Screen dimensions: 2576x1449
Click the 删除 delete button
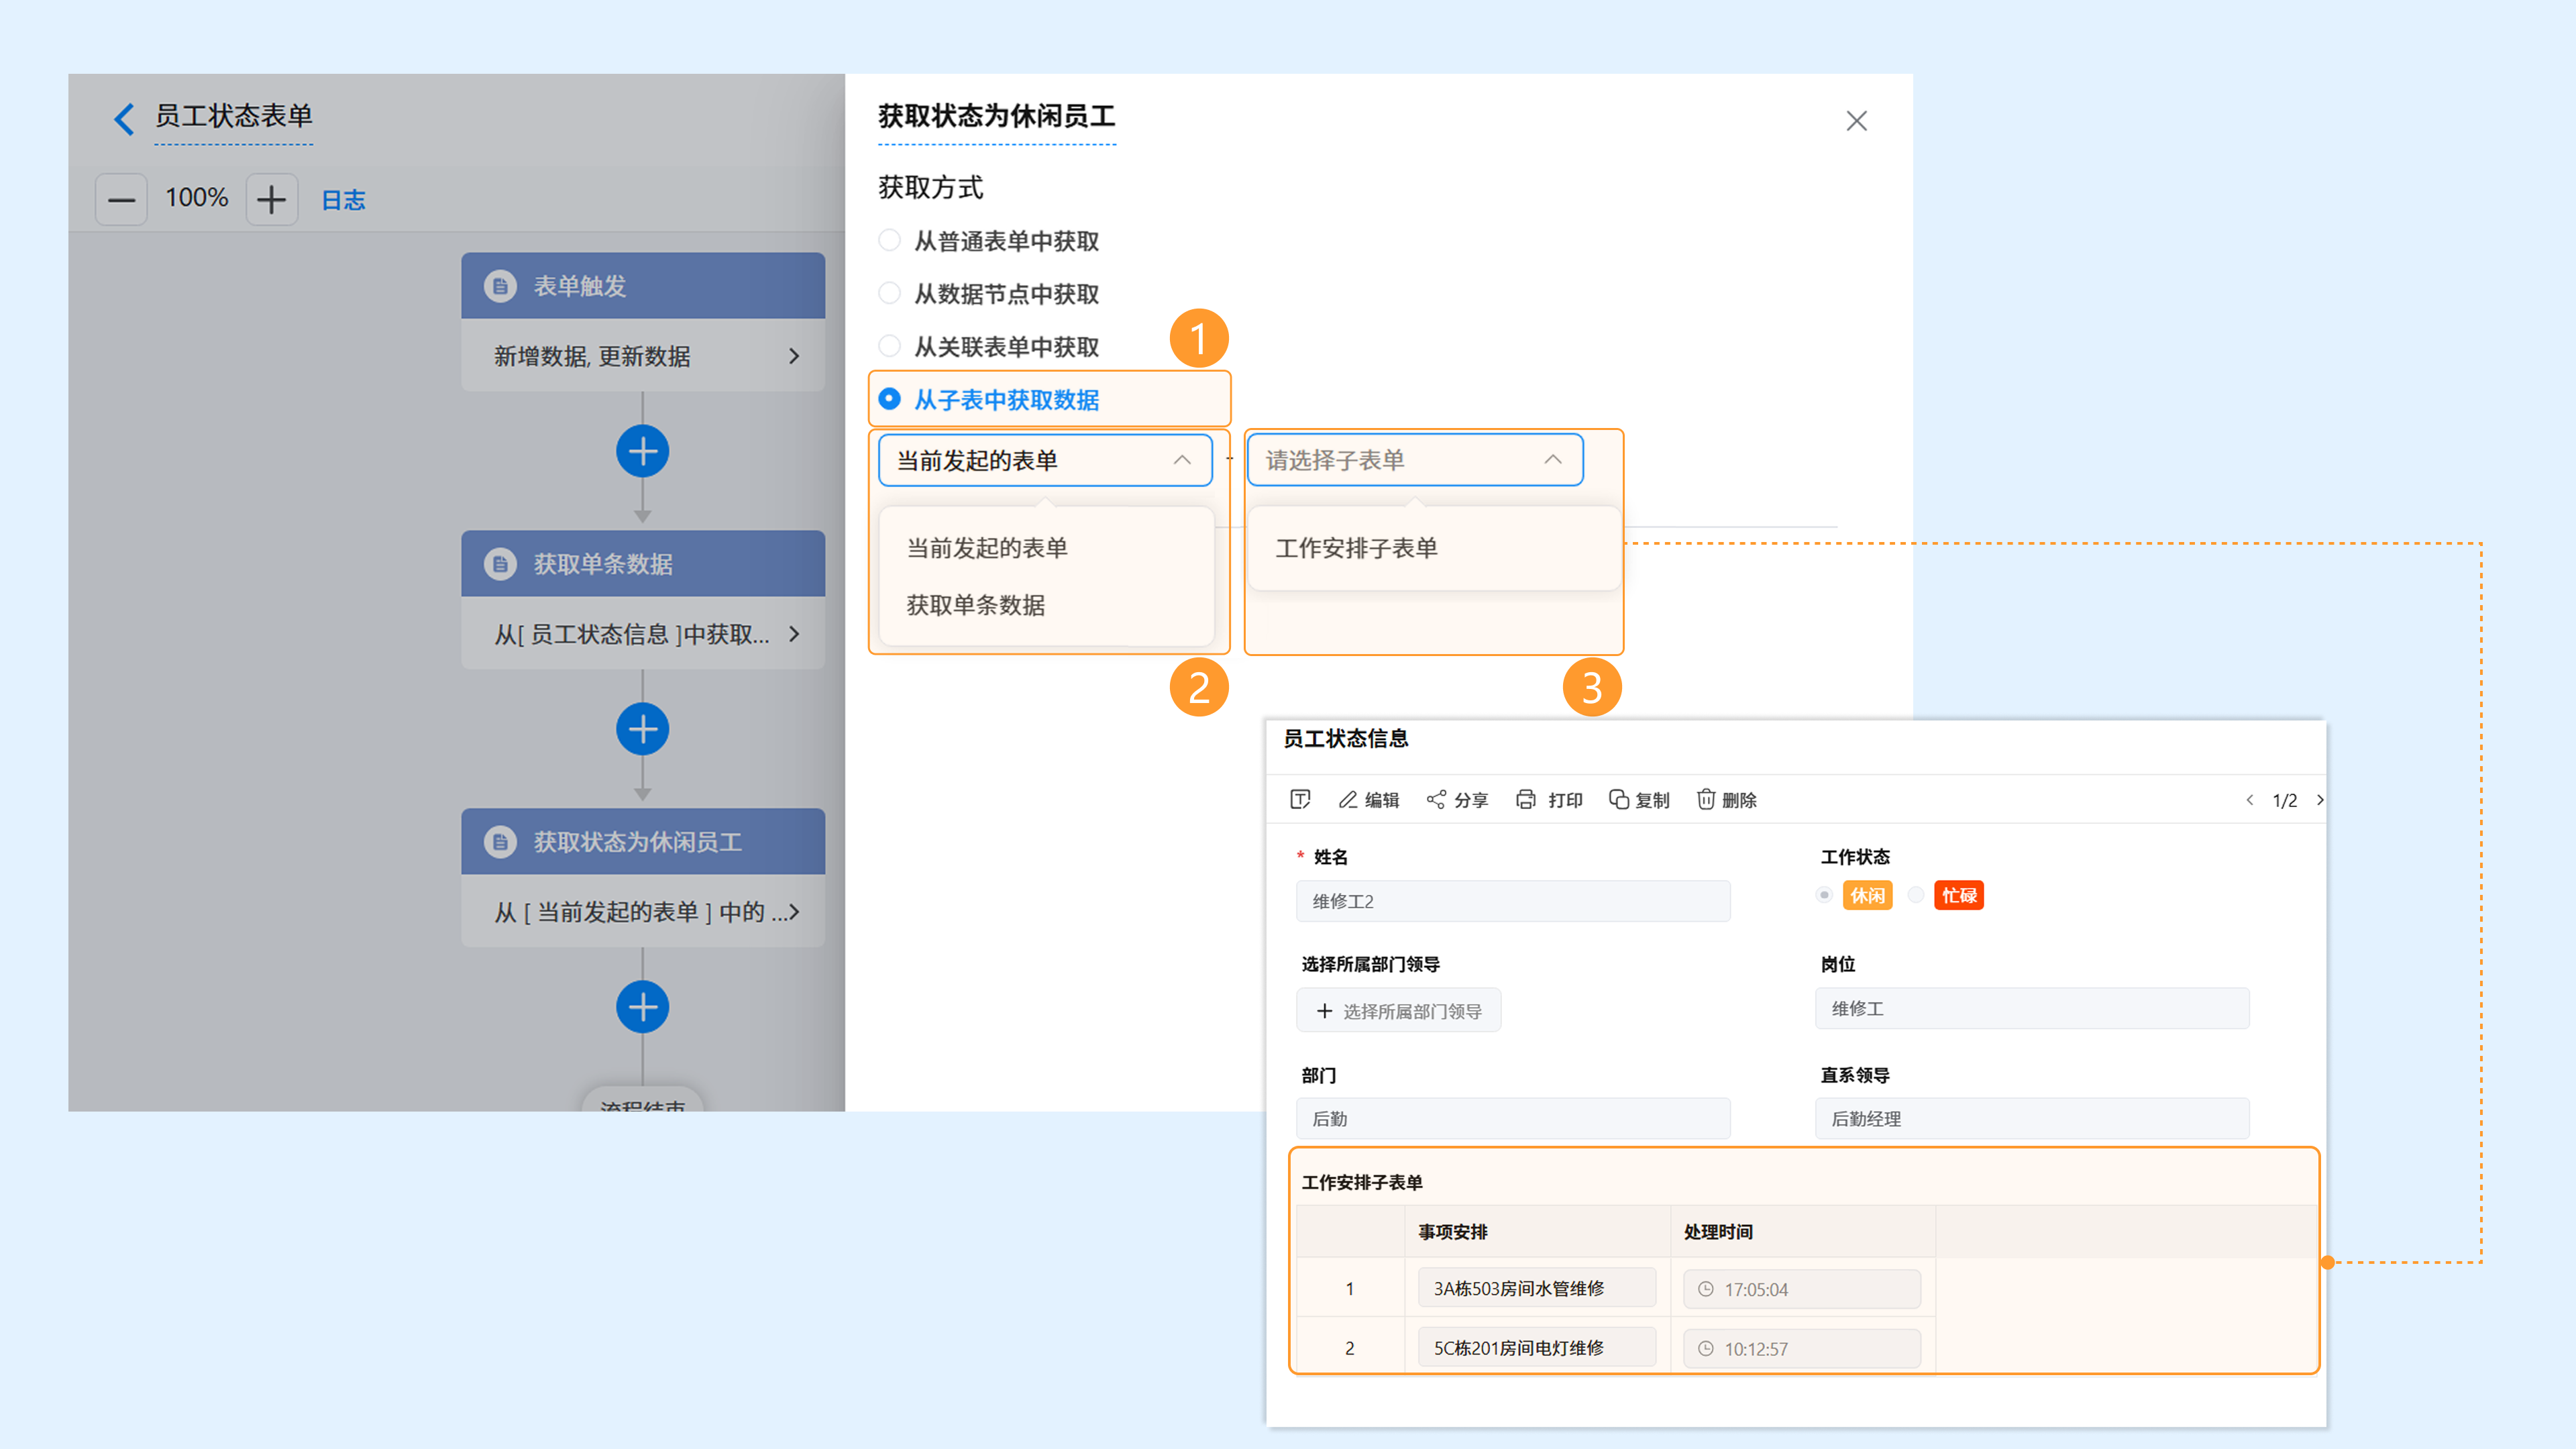pyautogui.click(x=1727, y=799)
